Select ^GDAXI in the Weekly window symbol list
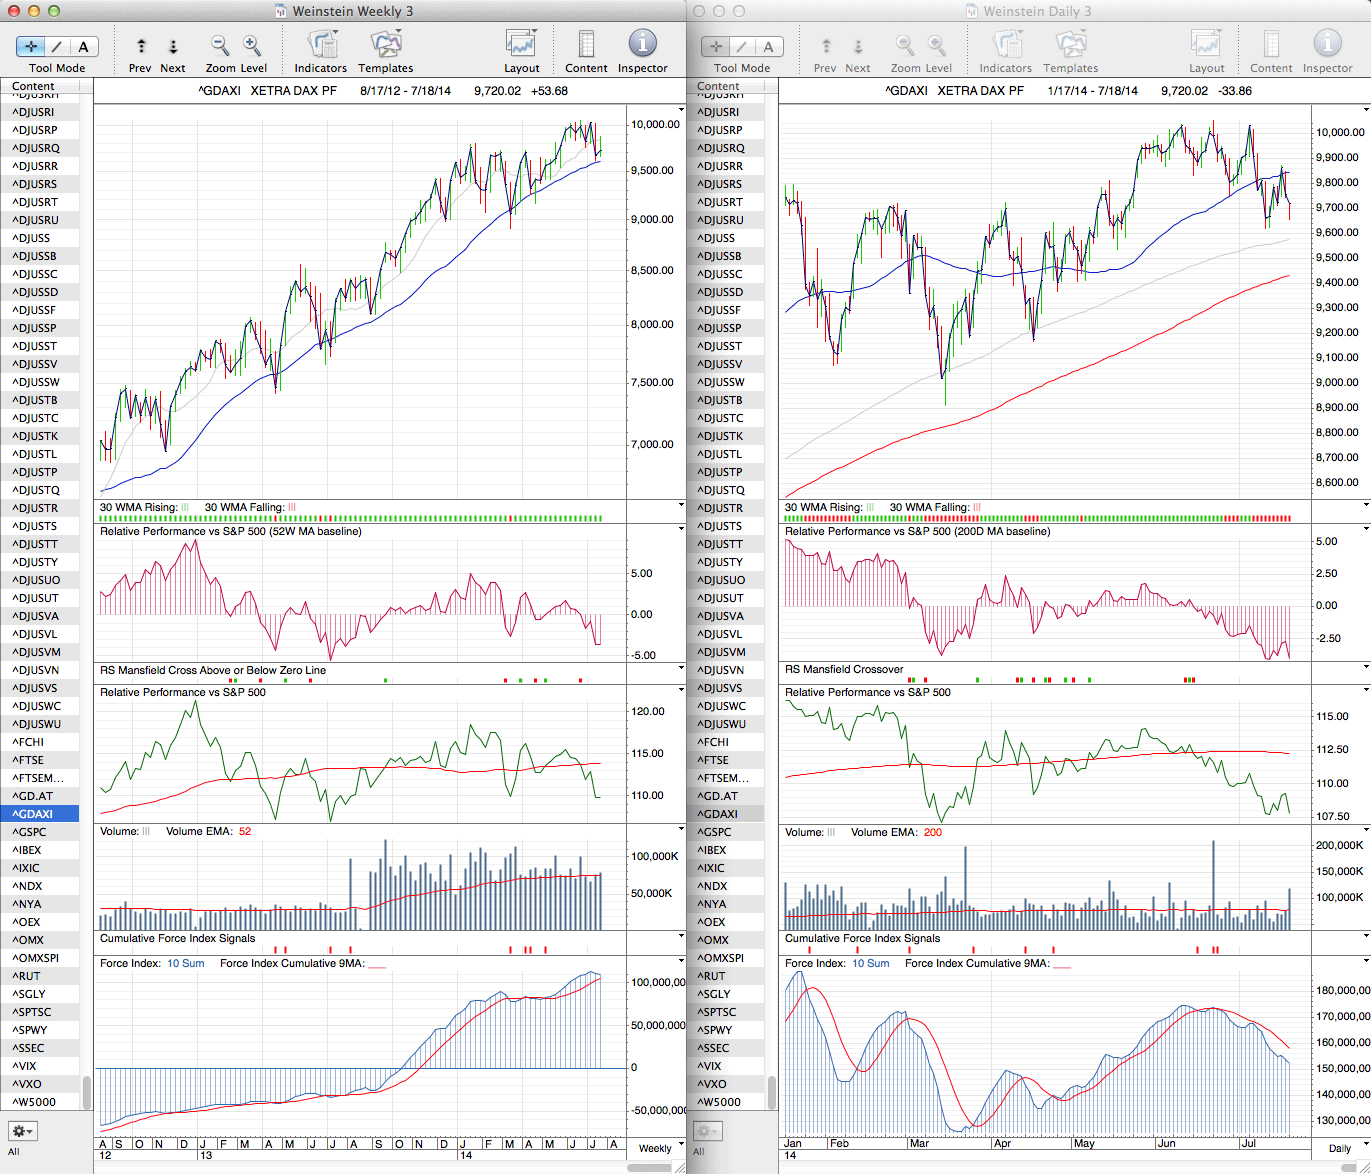Screen dimensions: 1371x1174 pos(40,814)
